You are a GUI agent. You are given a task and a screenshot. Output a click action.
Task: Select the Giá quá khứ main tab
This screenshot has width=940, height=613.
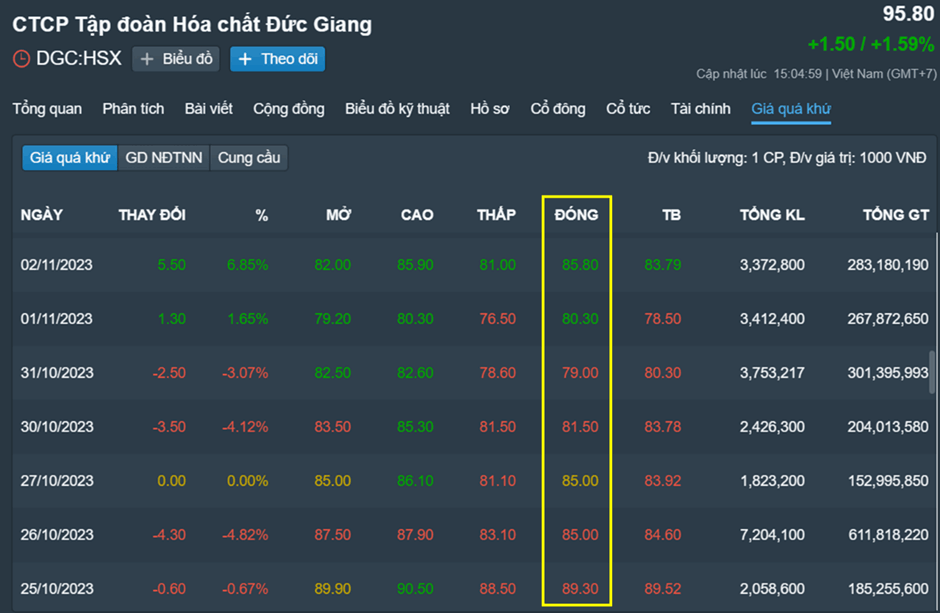coord(791,108)
